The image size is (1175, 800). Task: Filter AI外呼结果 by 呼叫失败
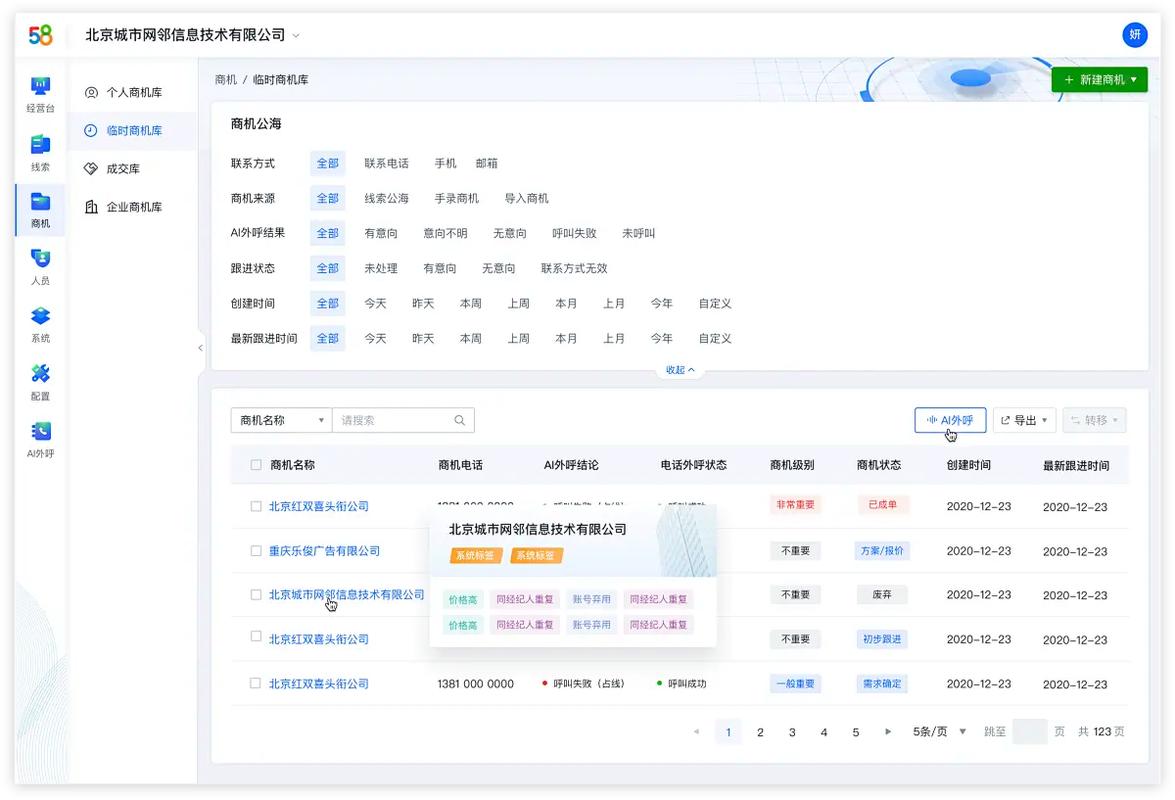click(x=574, y=234)
